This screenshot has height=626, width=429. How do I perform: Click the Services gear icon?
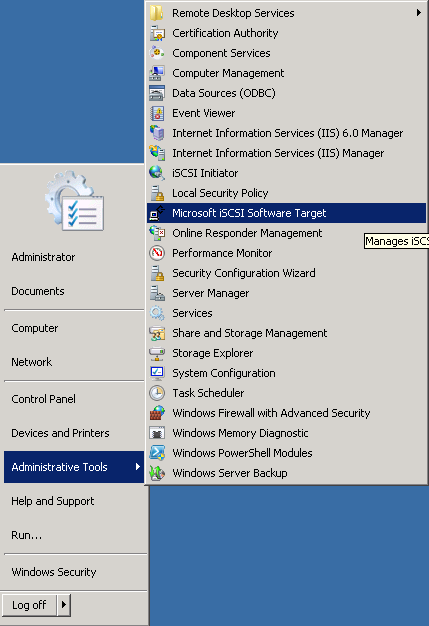point(157,313)
